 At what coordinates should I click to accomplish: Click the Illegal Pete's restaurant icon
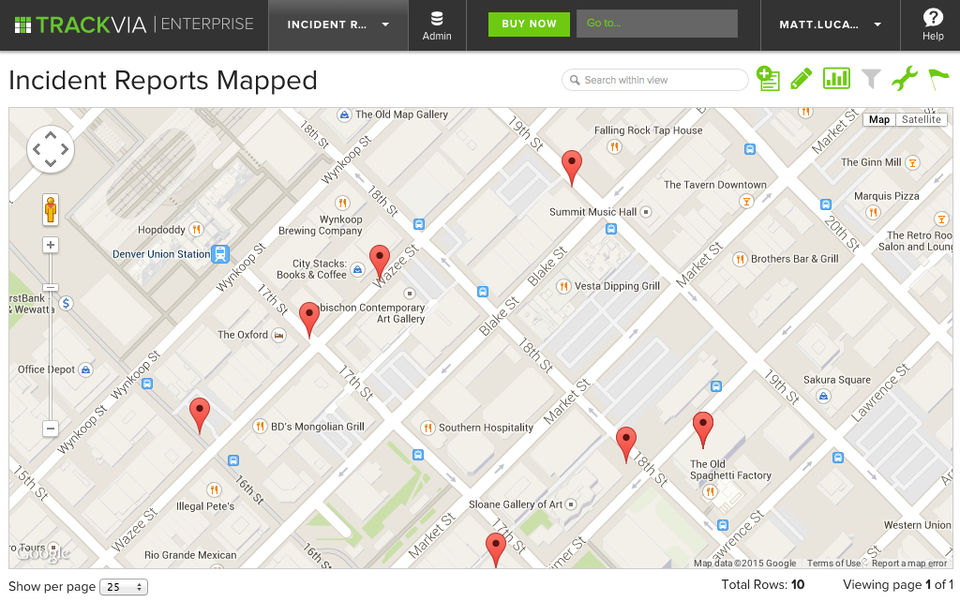(x=214, y=490)
